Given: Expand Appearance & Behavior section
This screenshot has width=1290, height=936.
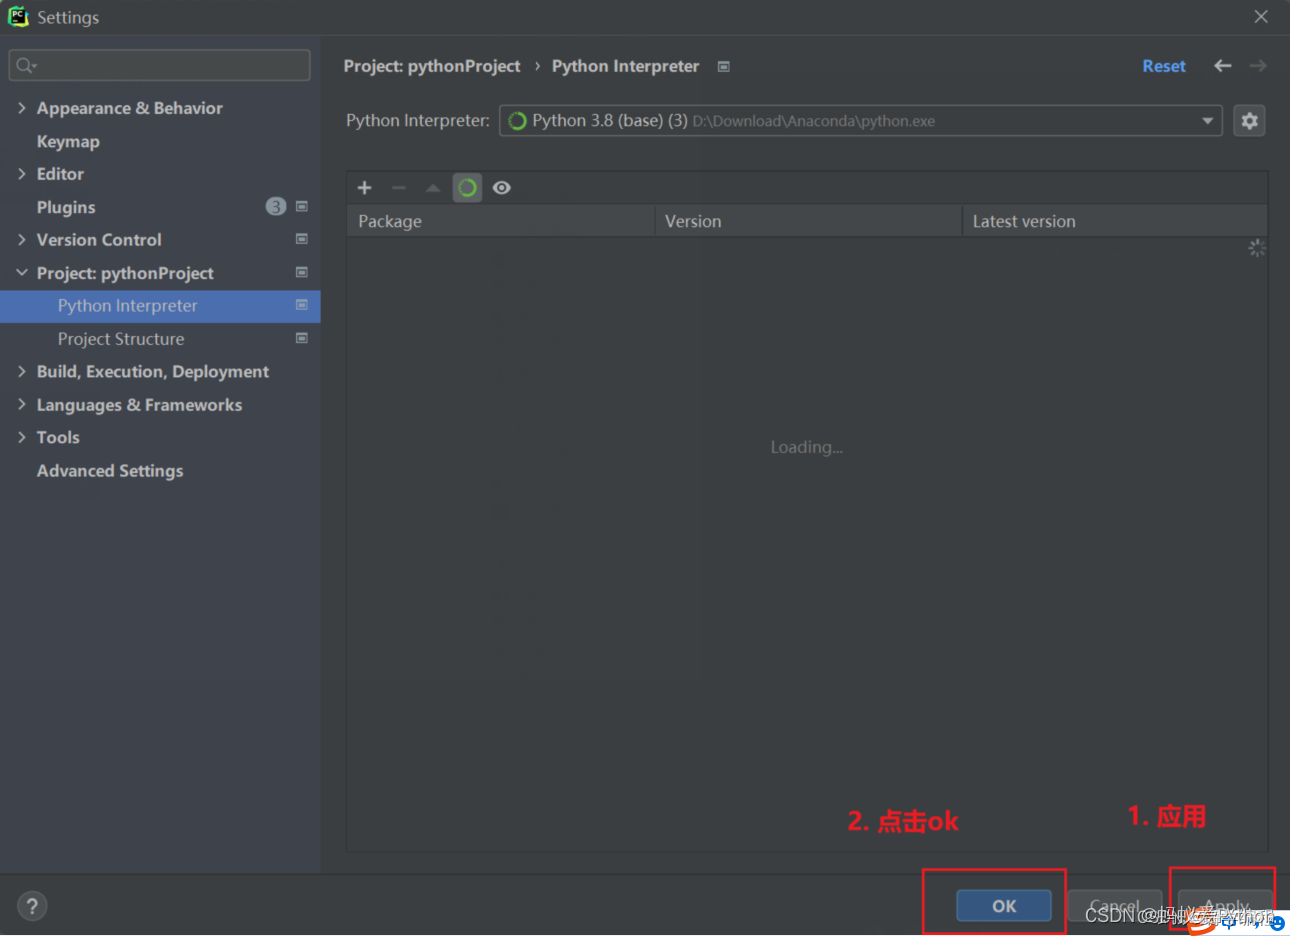Looking at the screenshot, I should [22, 108].
